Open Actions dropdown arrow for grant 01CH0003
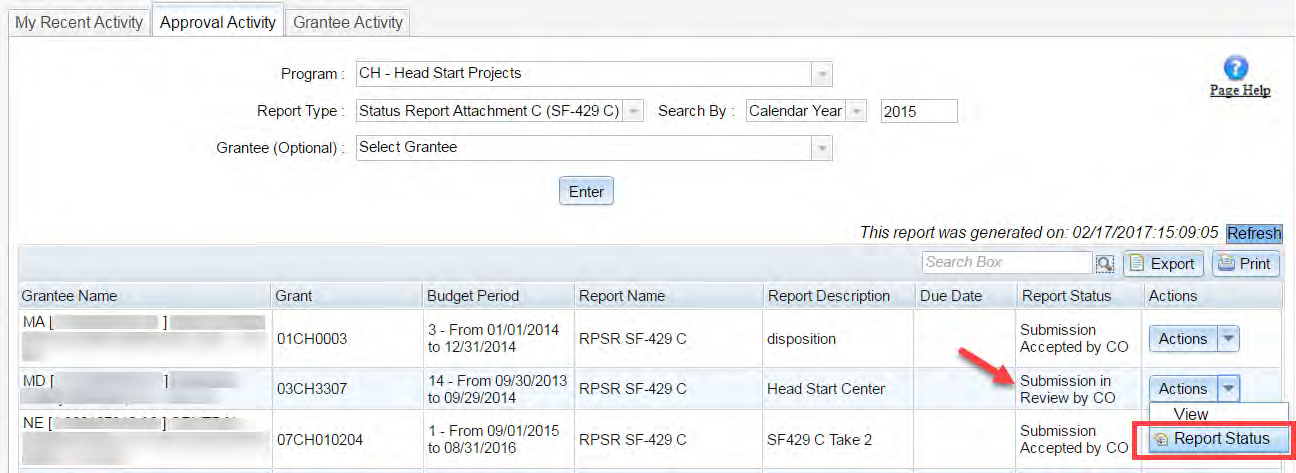 [1229, 339]
